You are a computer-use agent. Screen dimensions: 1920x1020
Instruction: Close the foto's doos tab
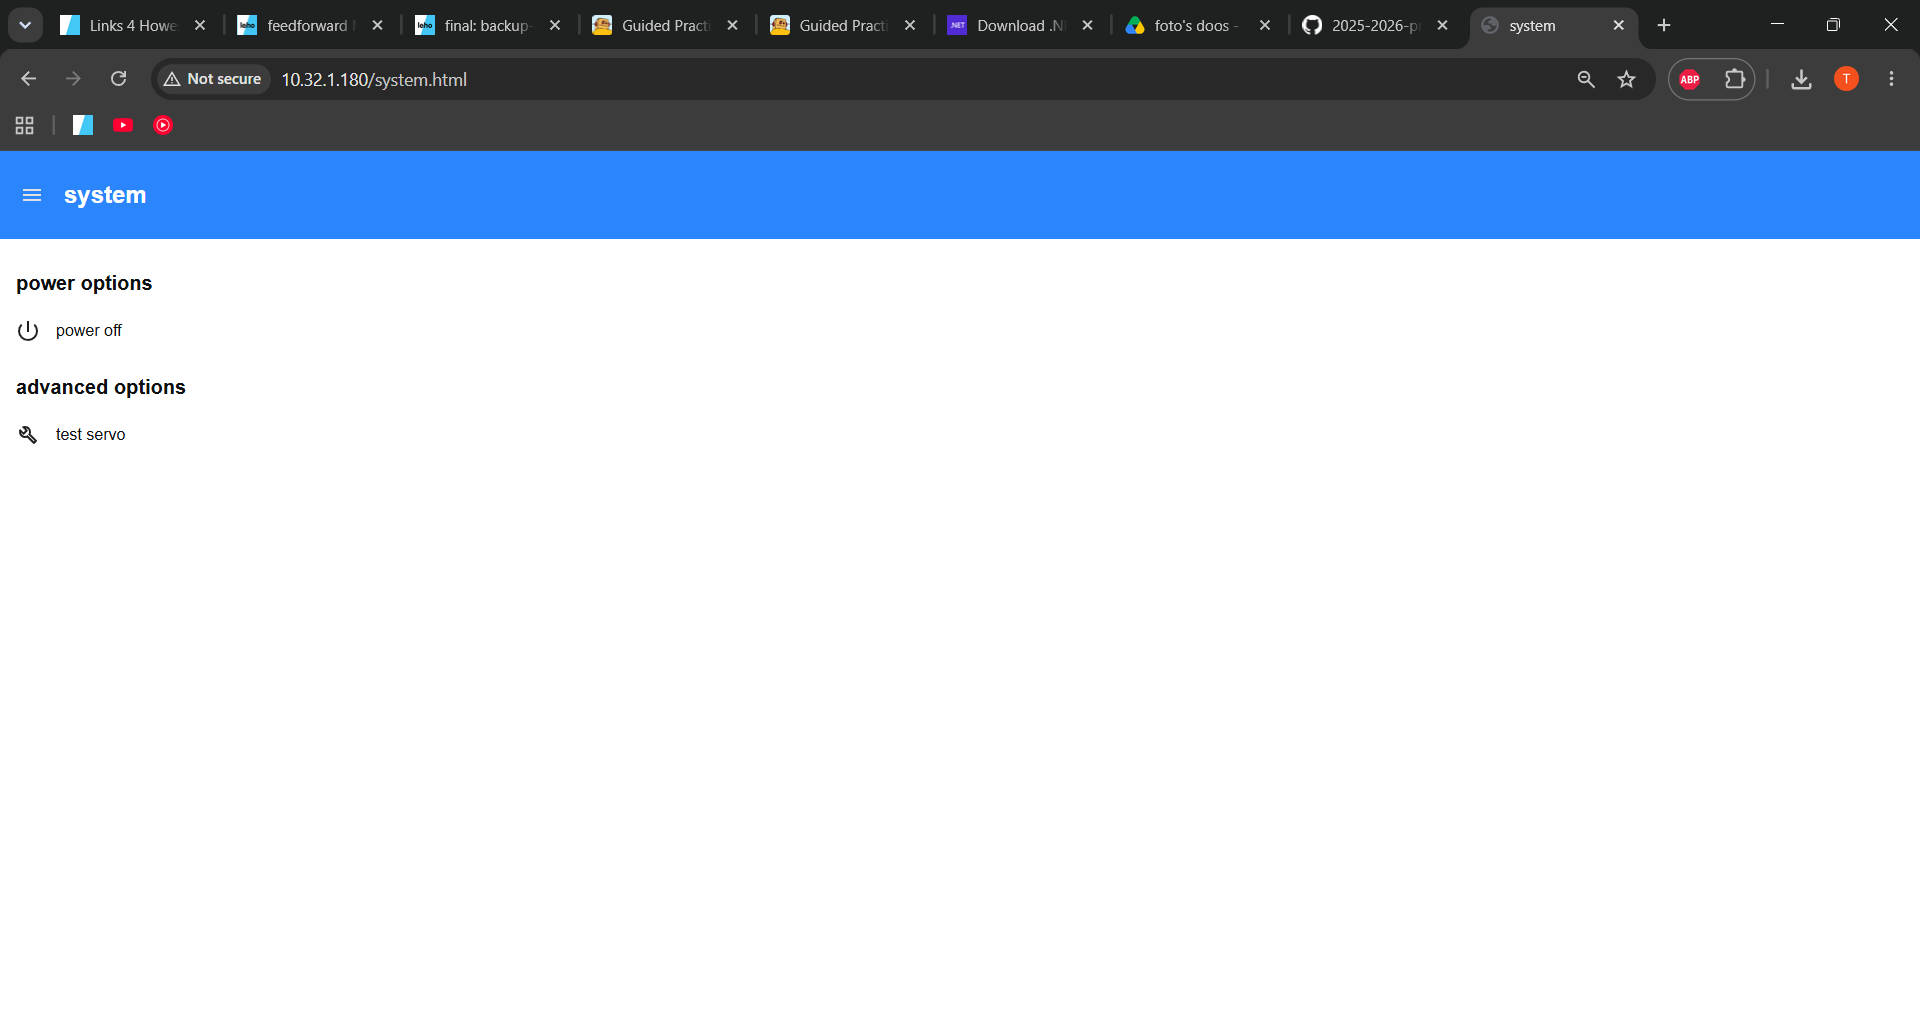coord(1265,26)
